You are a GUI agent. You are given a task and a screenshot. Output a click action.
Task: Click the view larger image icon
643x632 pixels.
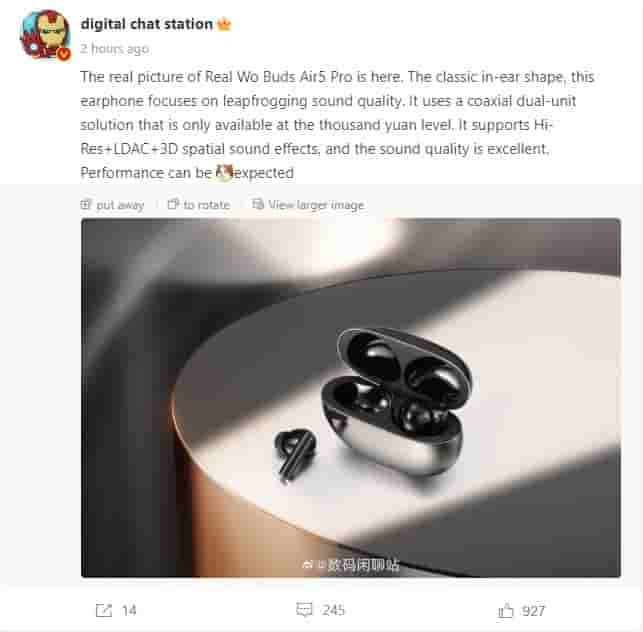point(258,204)
